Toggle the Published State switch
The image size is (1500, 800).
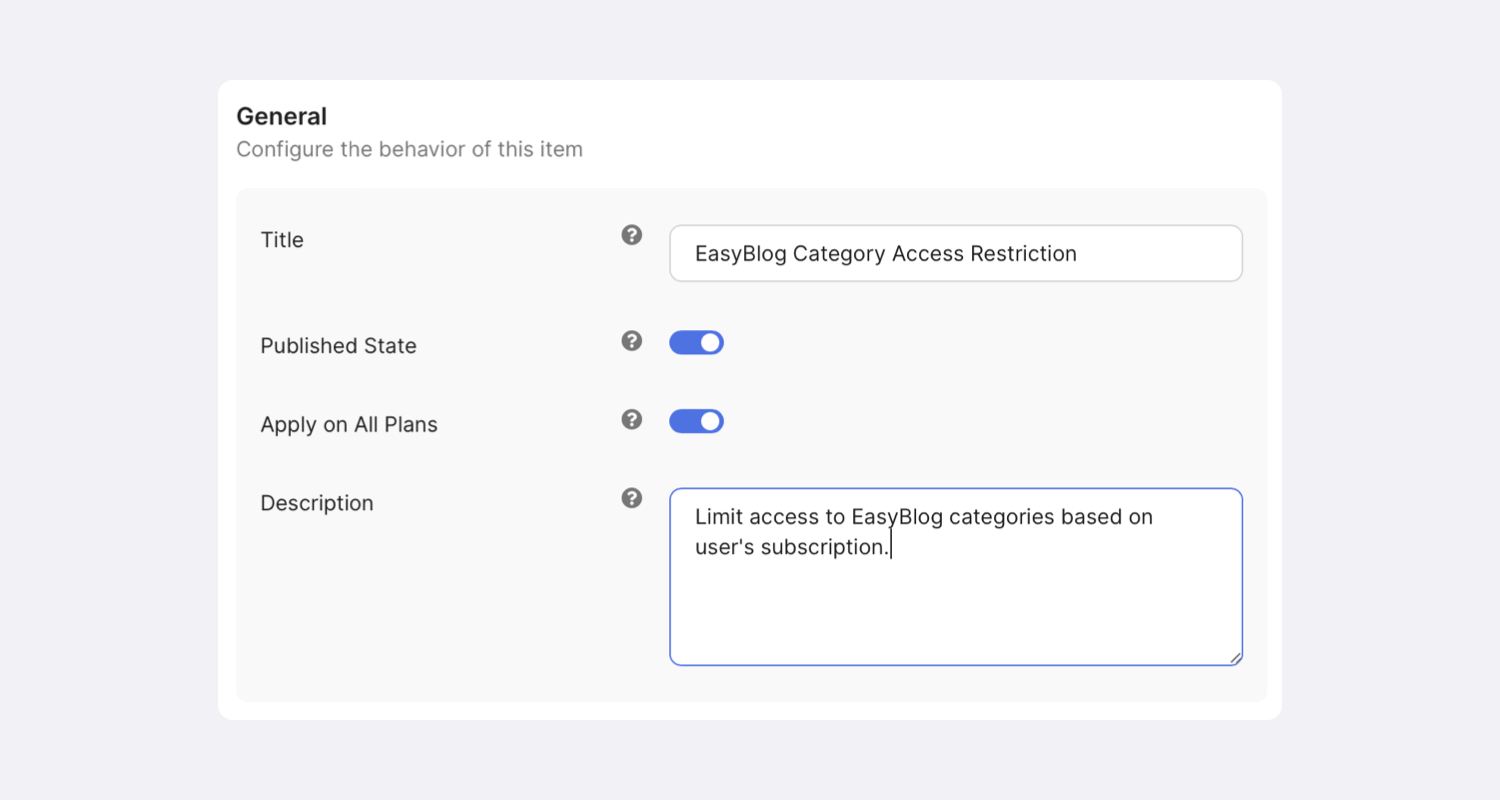pyautogui.click(x=696, y=343)
